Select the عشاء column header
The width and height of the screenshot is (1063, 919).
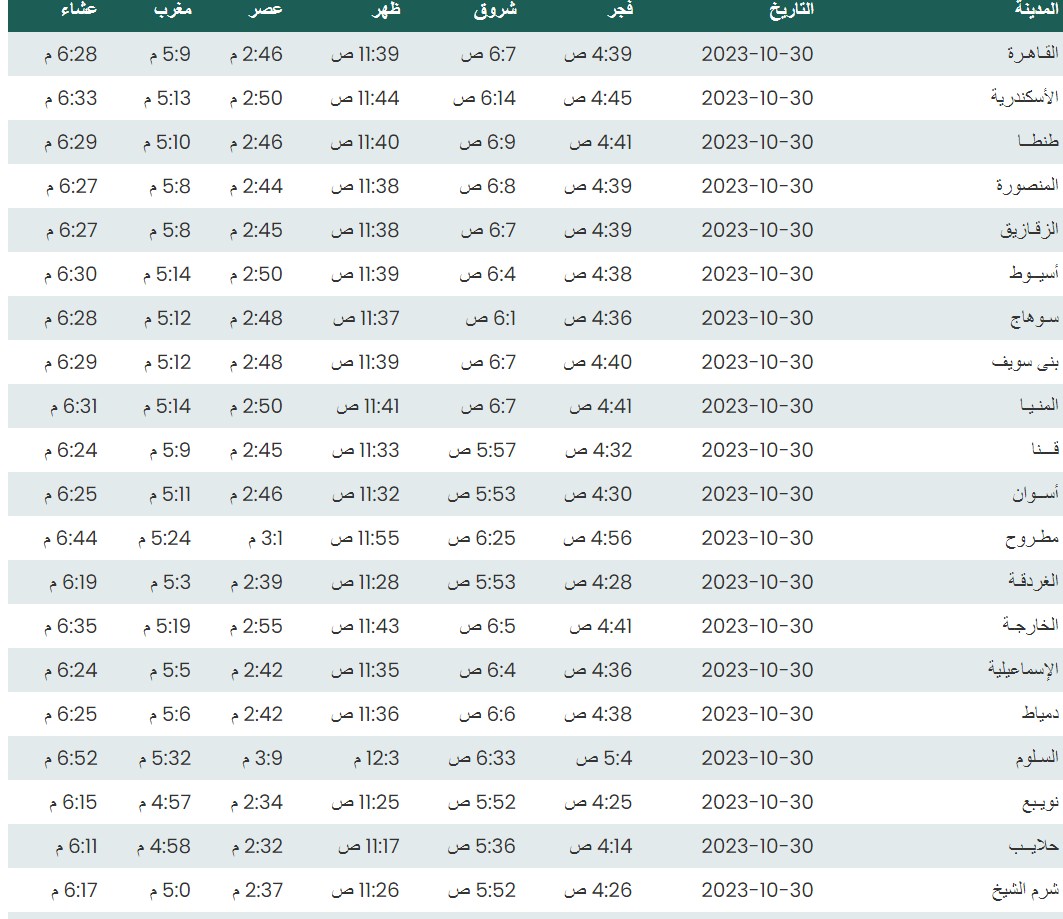[79, 9]
